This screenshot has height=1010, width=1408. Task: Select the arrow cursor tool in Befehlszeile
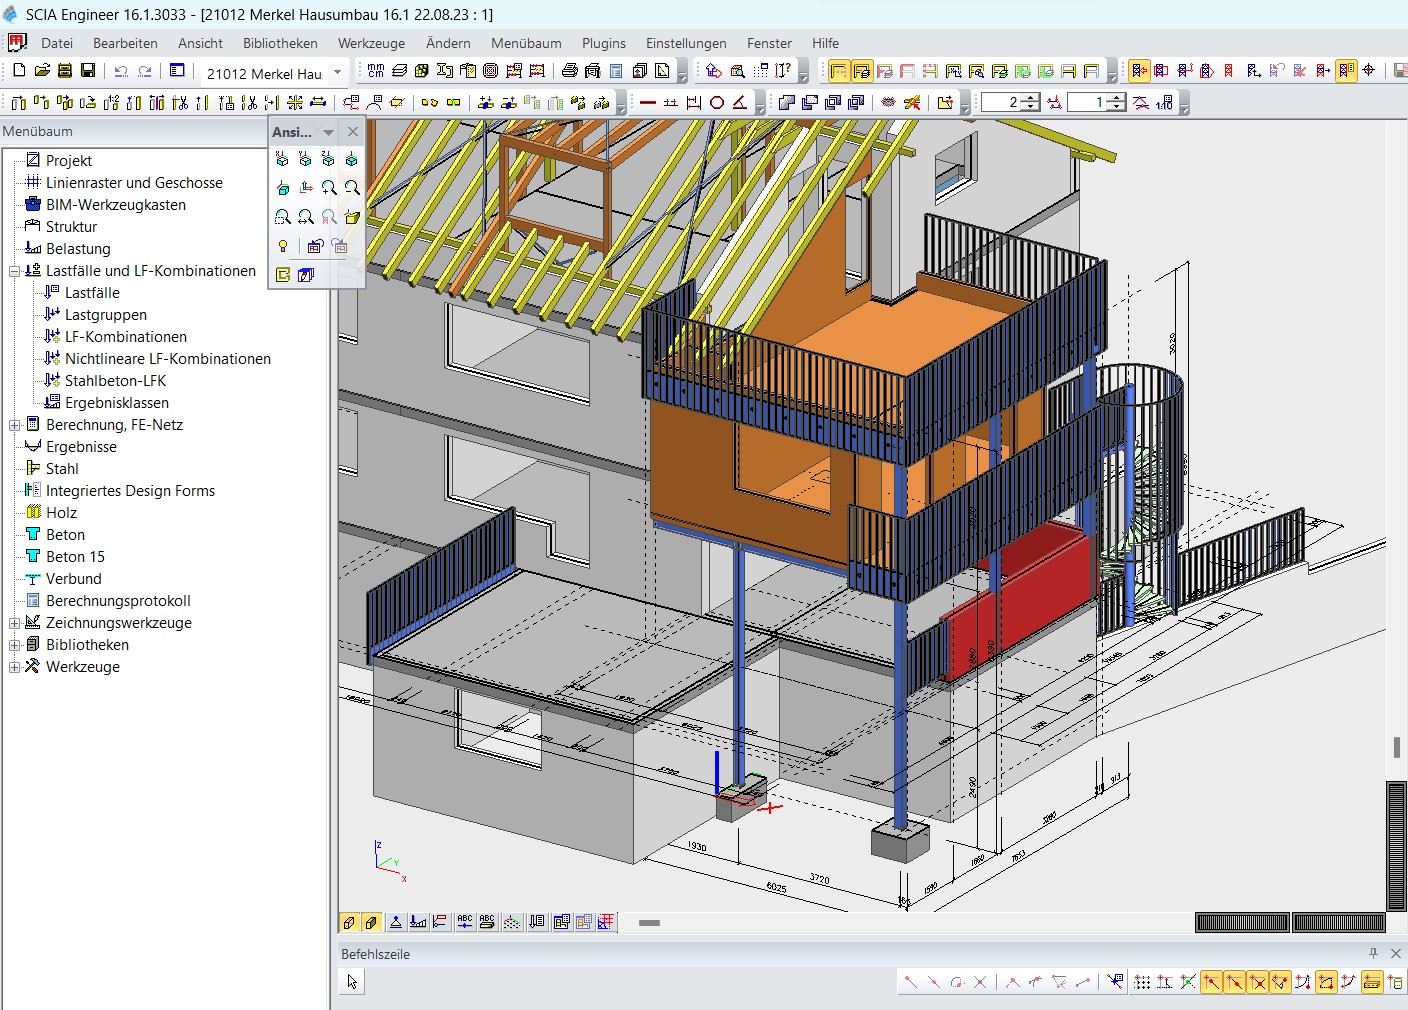[x=352, y=982]
